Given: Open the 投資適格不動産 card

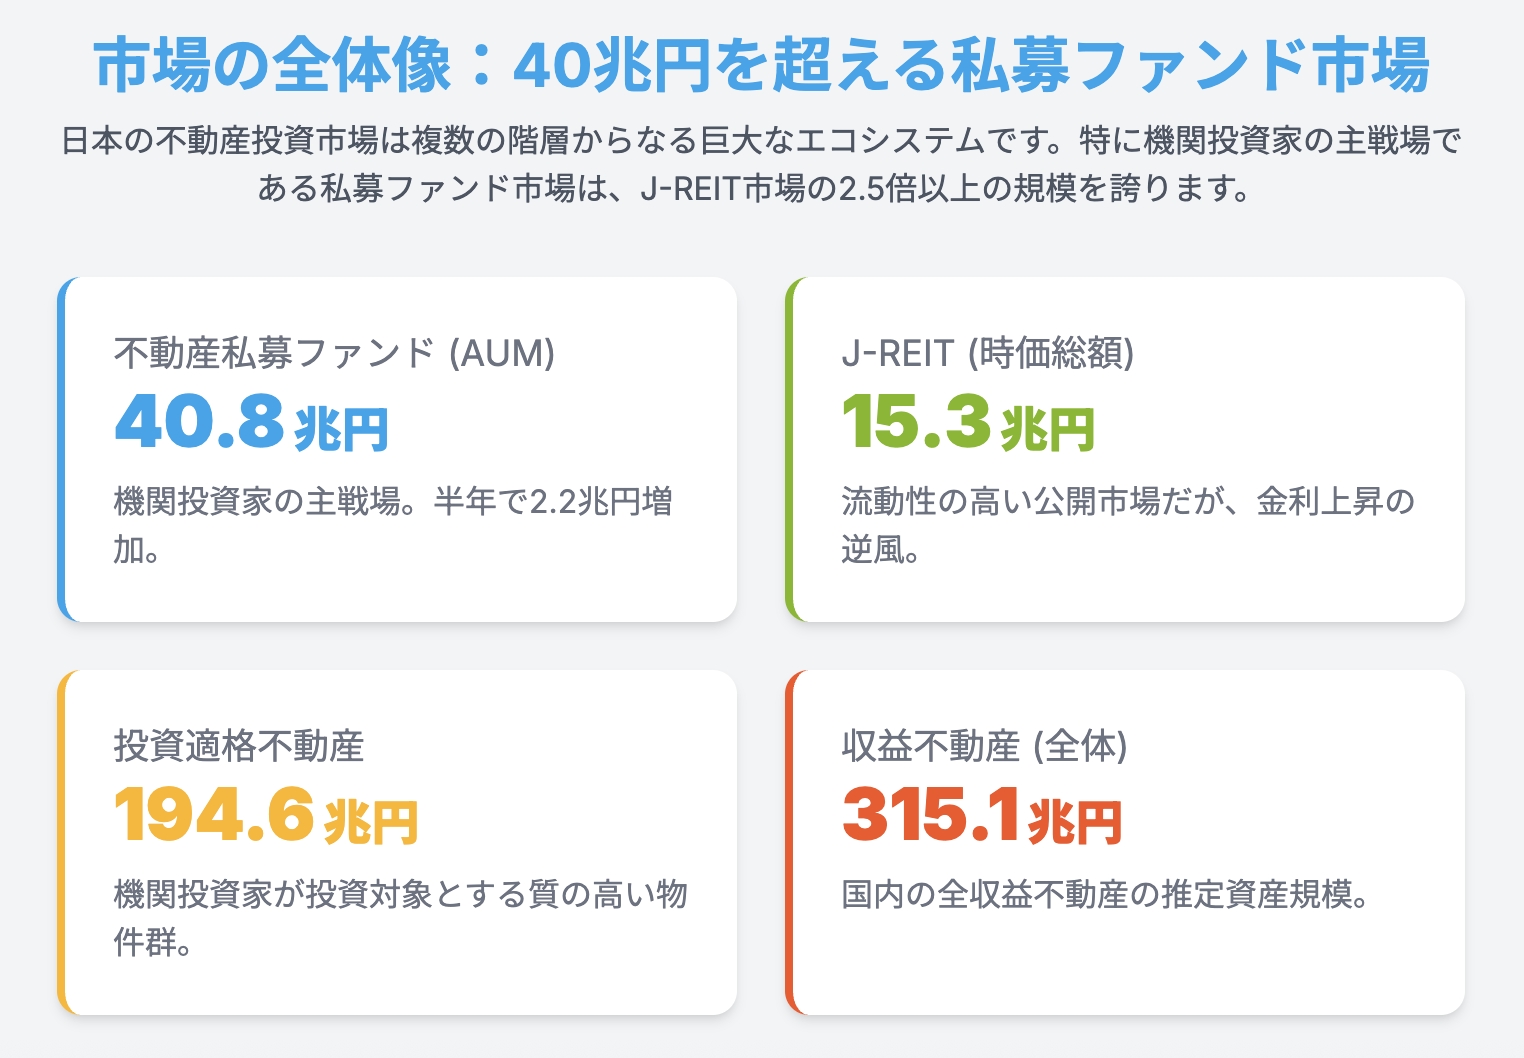Looking at the screenshot, I should pyautogui.click(x=397, y=843).
